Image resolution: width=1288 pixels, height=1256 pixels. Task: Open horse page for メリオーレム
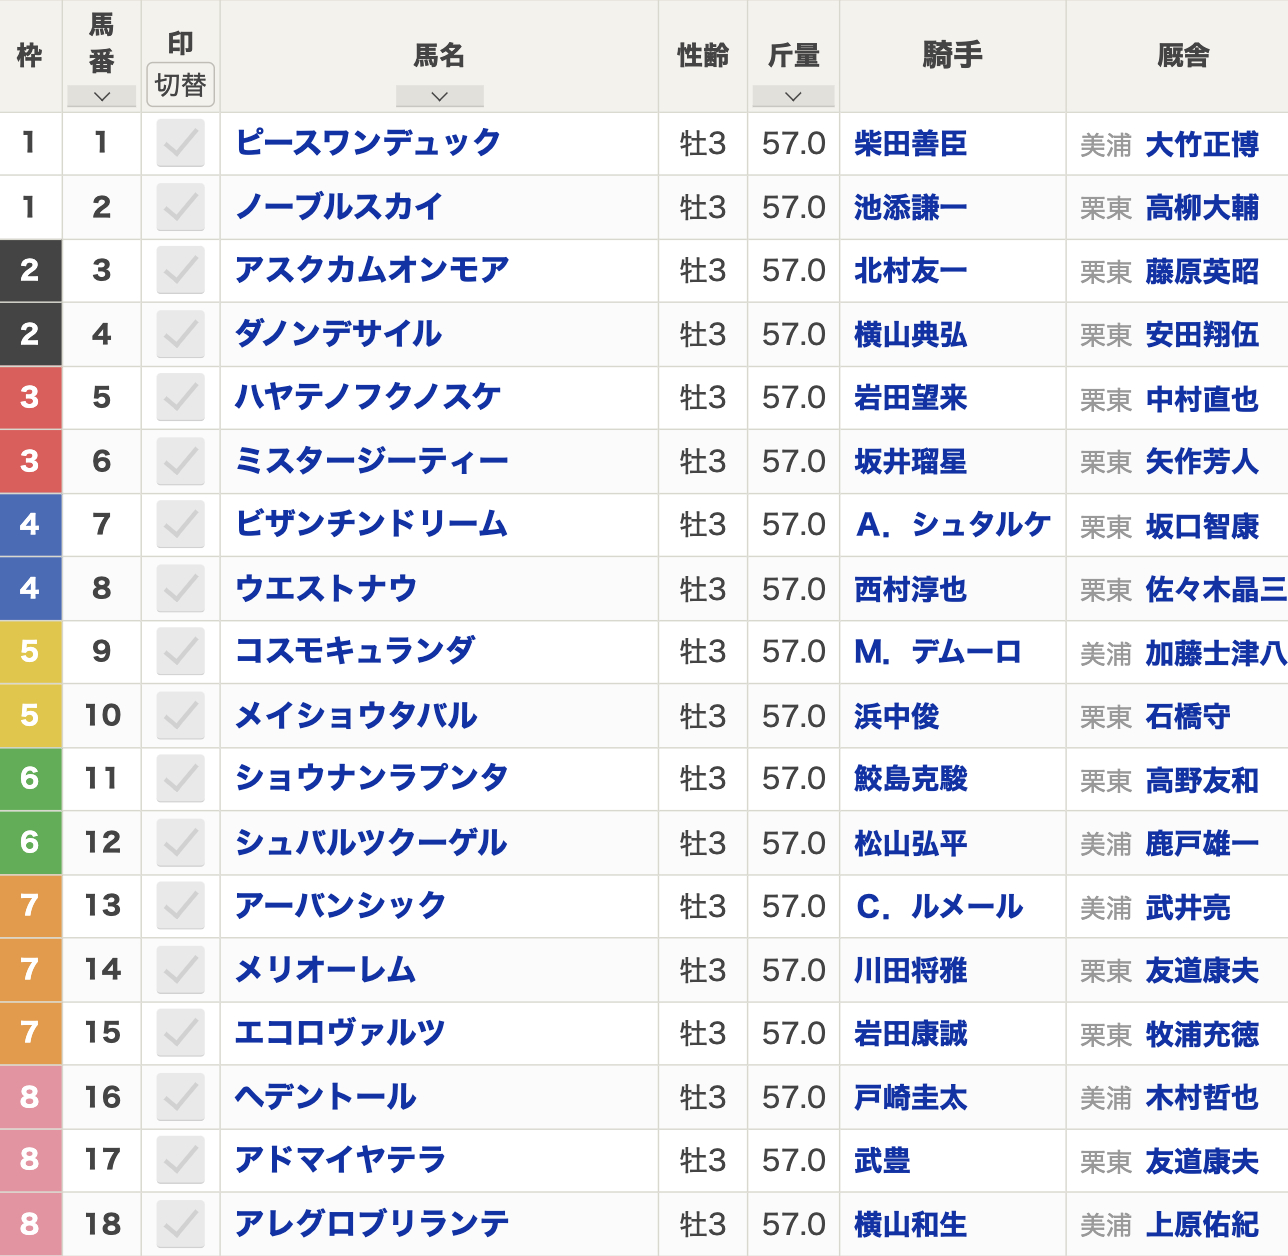click(x=326, y=969)
